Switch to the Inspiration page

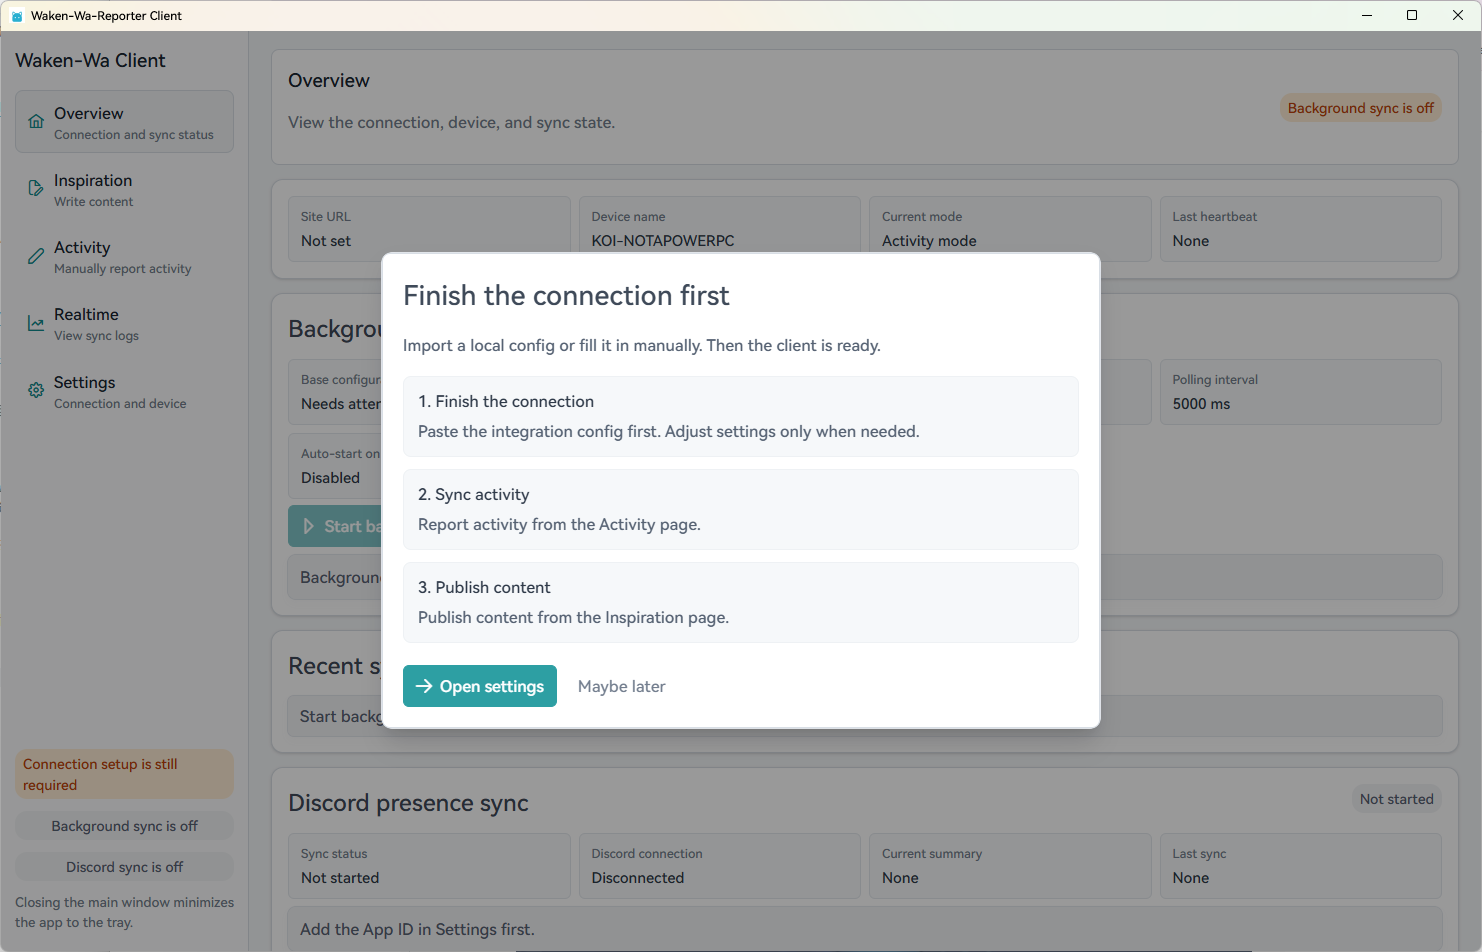(x=124, y=189)
